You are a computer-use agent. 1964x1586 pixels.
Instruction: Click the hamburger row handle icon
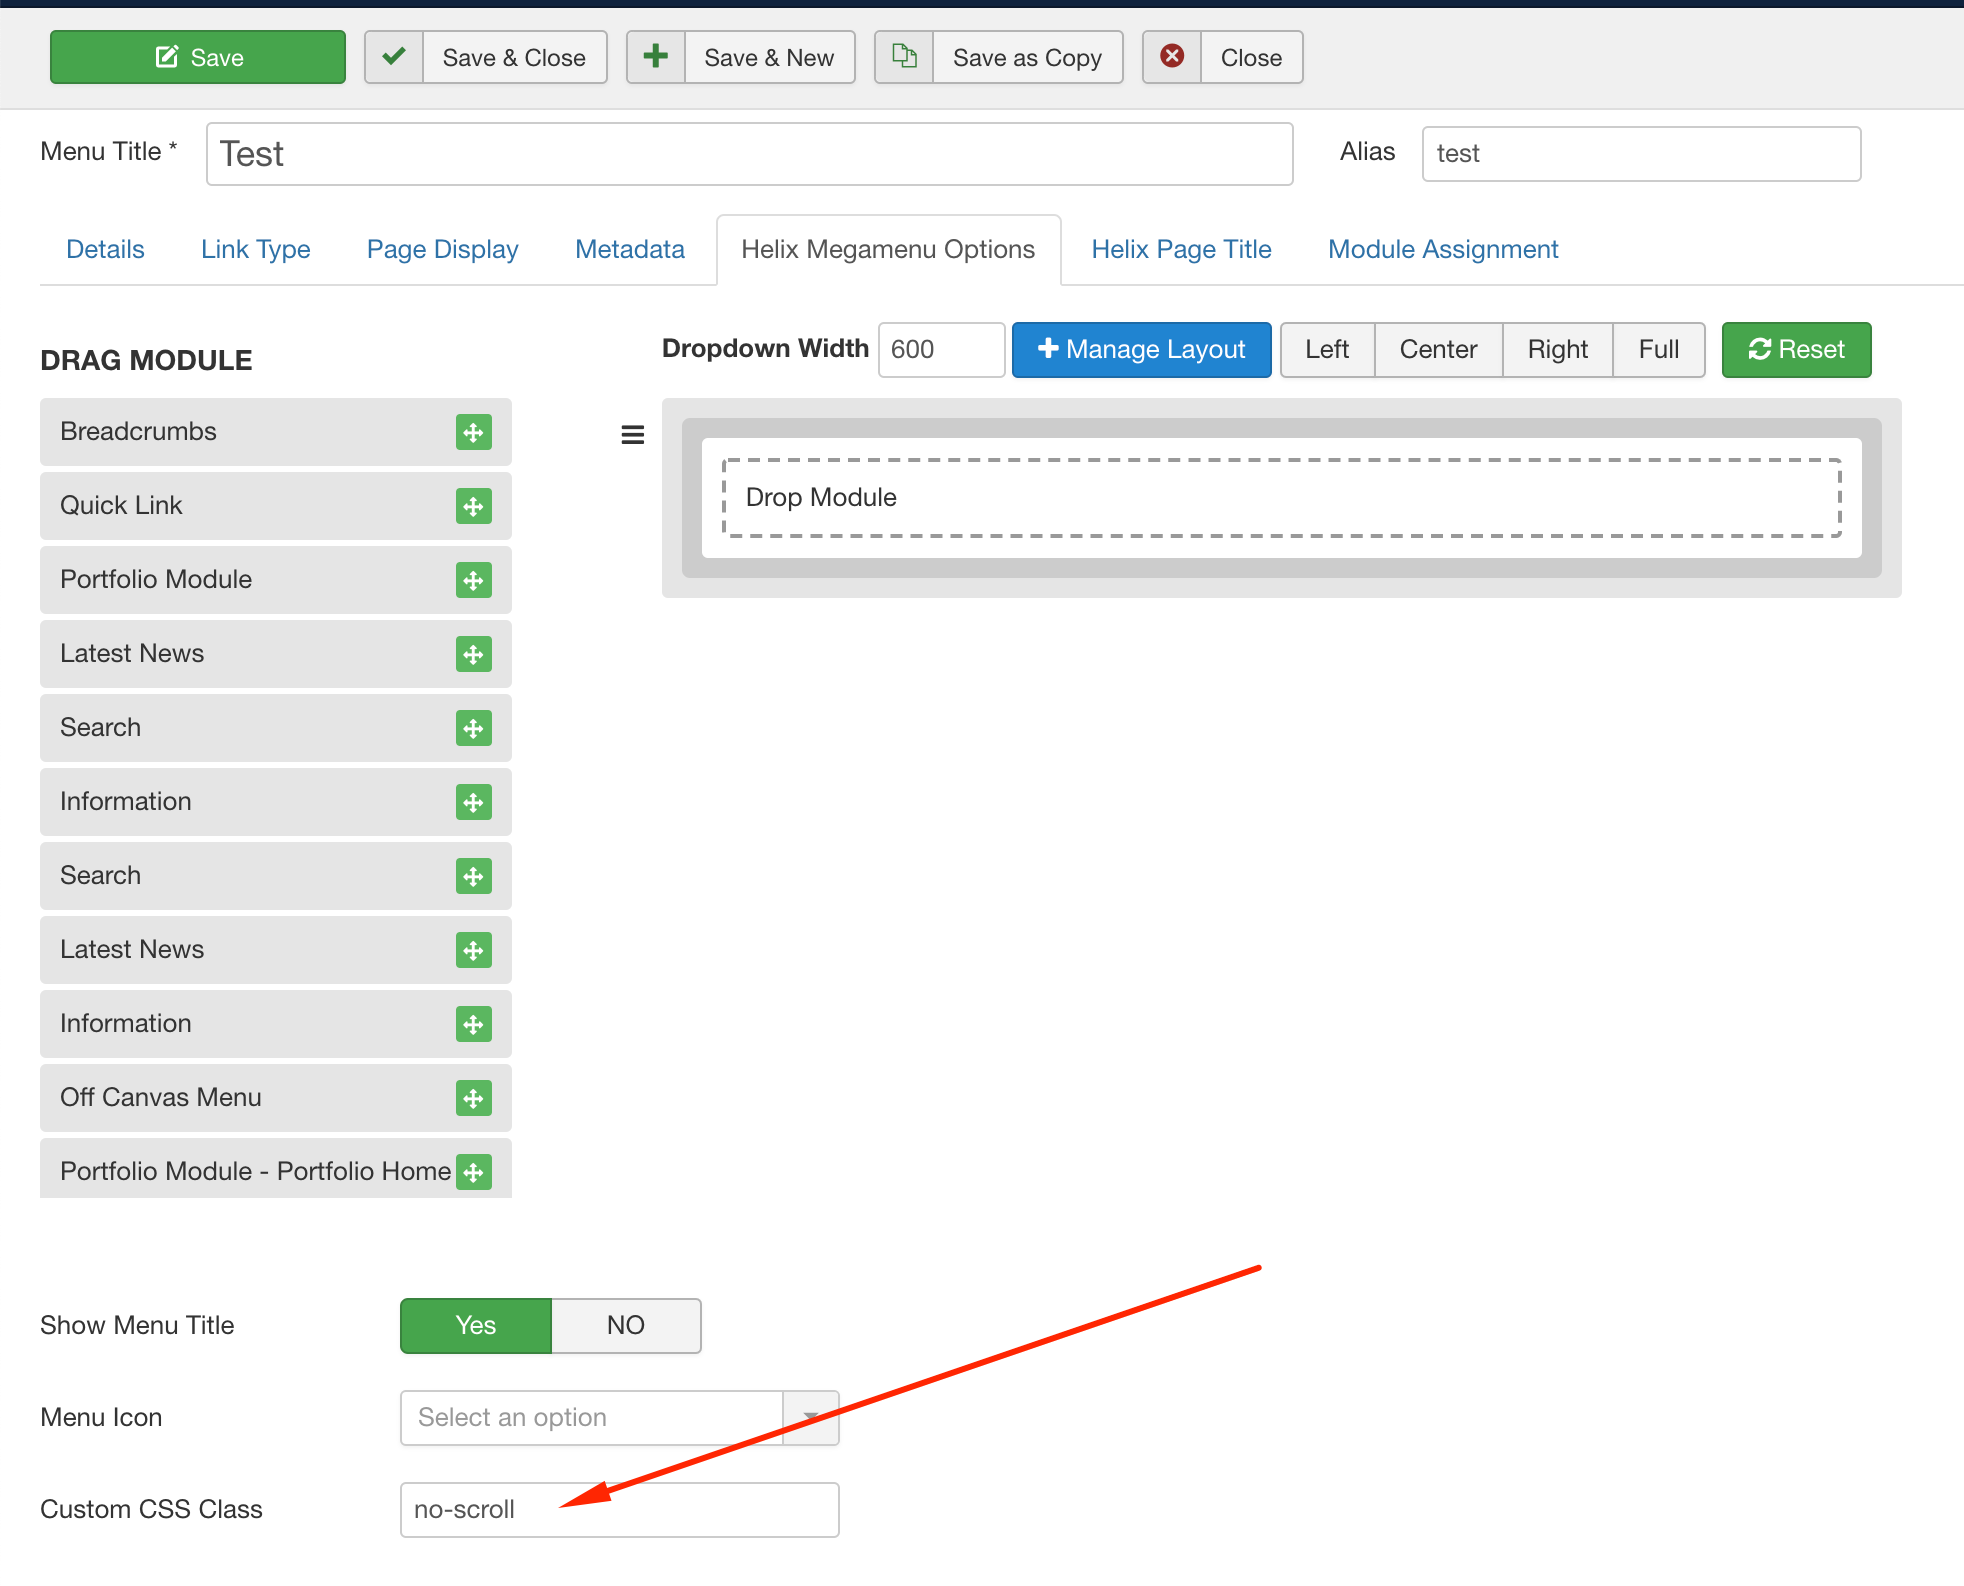tap(632, 435)
